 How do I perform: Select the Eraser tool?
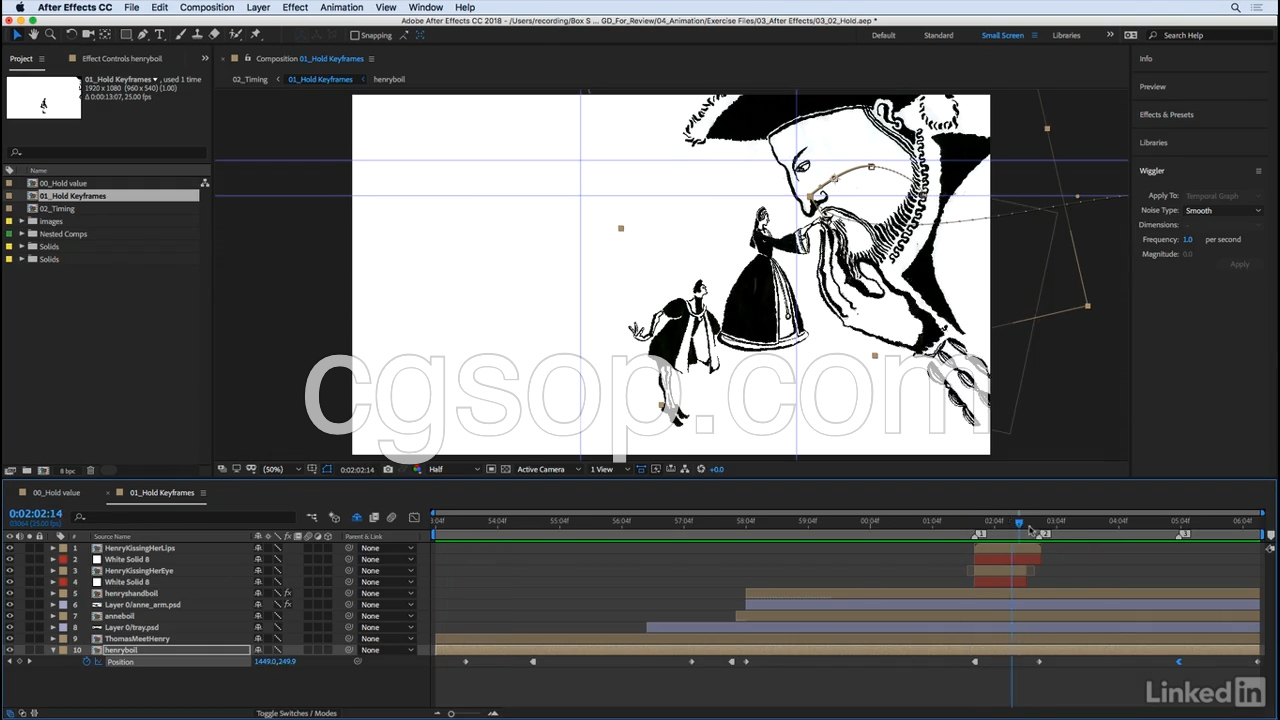coord(214,35)
